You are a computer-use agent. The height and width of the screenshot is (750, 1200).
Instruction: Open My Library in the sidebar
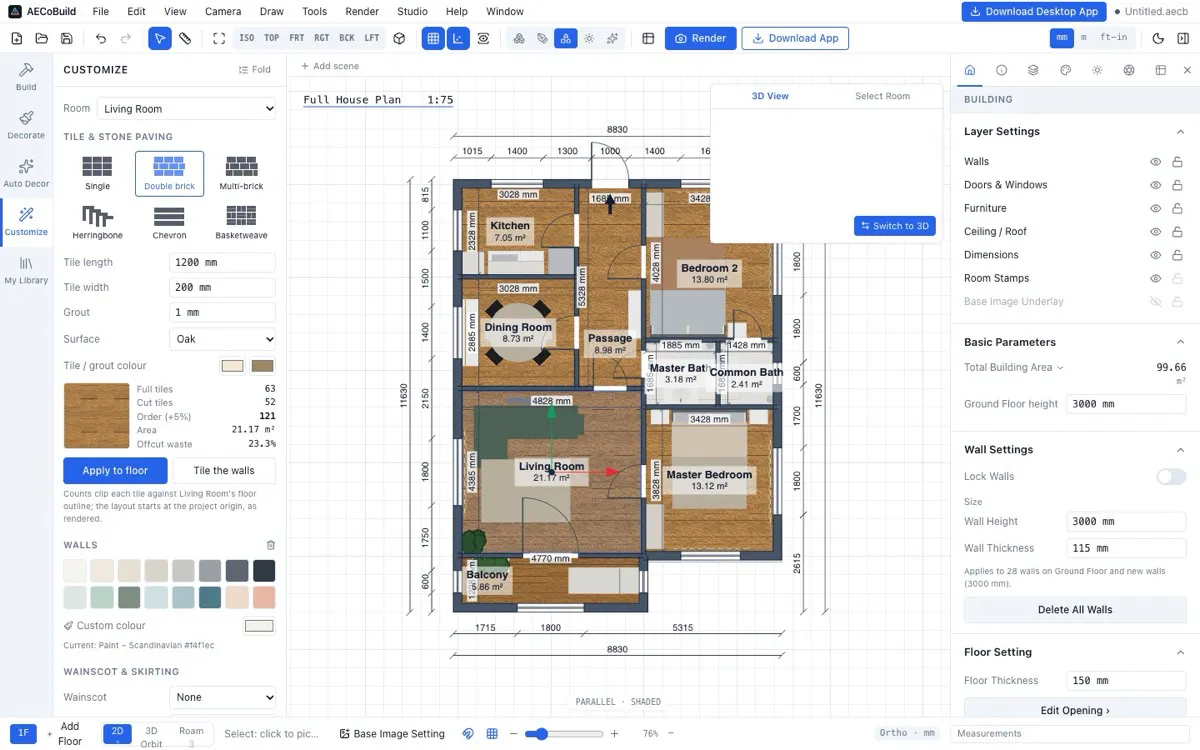(x=26, y=270)
